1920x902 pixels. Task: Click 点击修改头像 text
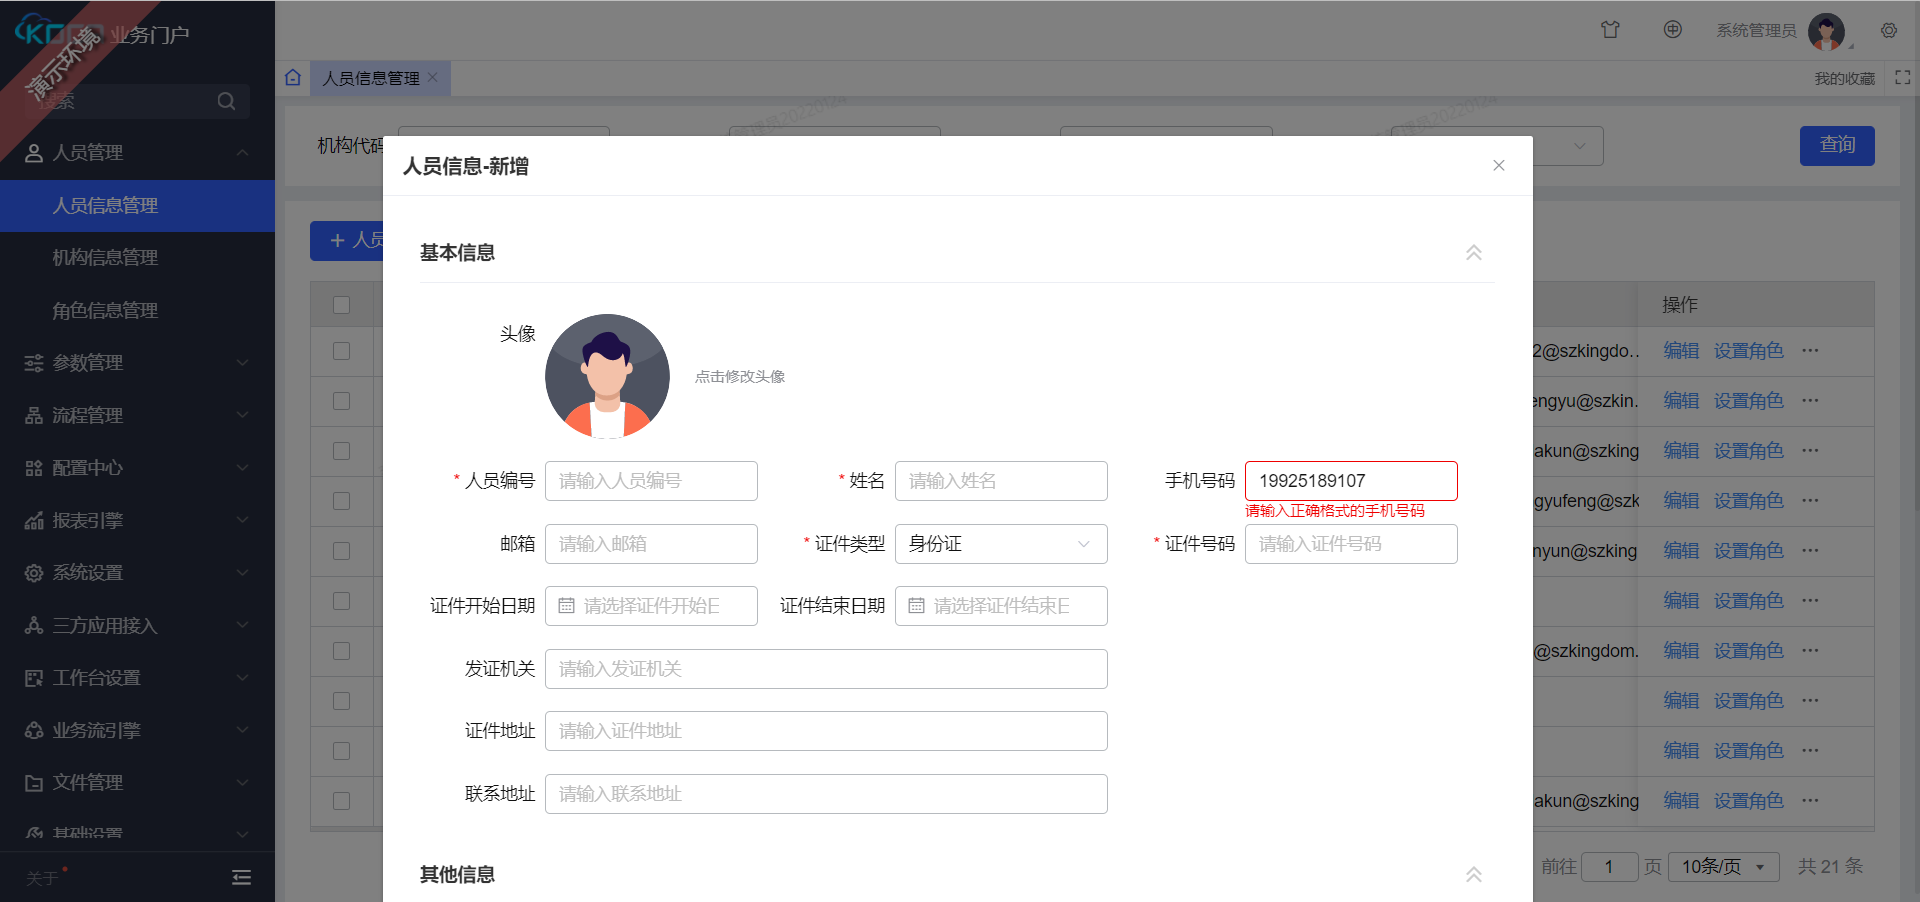click(740, 376)
